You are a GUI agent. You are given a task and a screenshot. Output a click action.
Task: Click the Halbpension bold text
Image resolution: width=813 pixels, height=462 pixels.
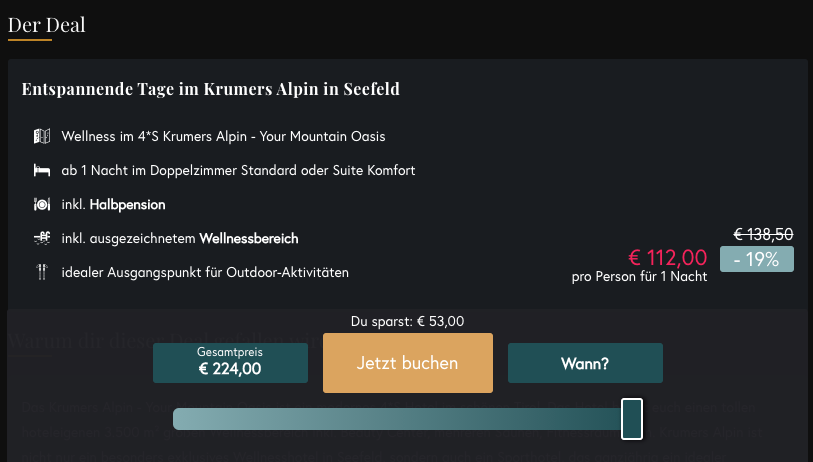click(128, 205)
